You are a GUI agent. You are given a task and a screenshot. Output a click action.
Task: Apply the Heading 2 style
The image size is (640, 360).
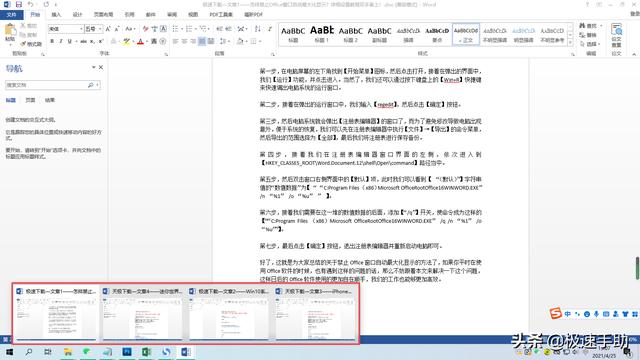[x=351, y=34]
